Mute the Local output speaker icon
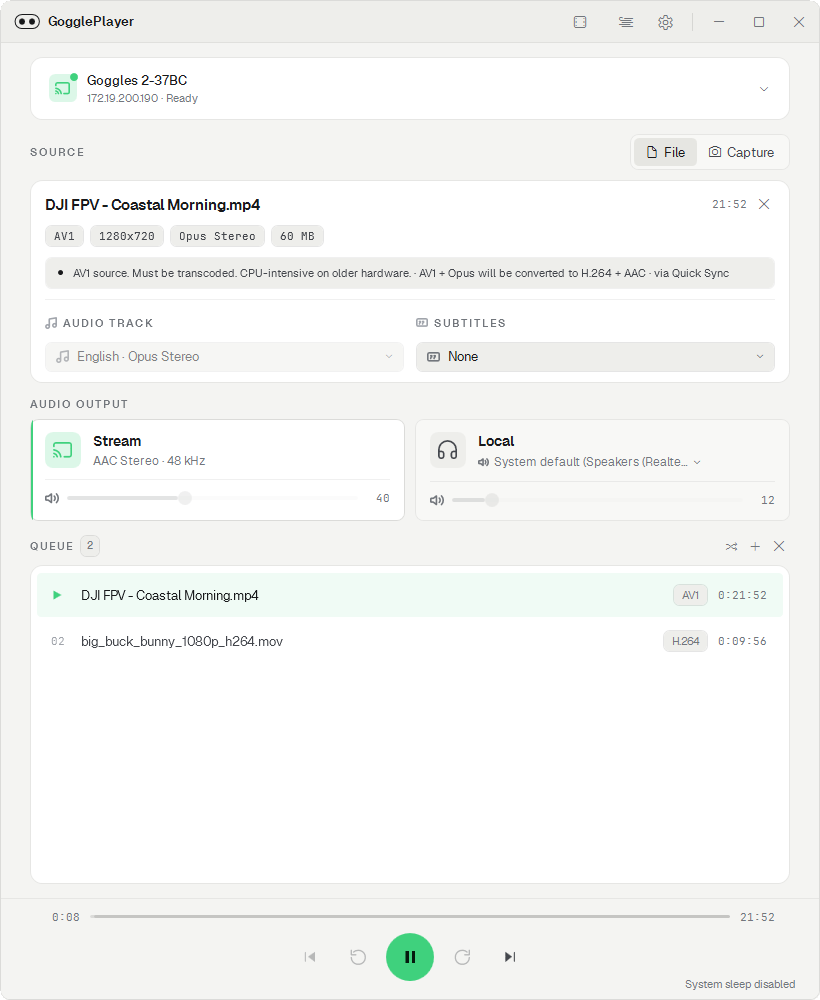The image size is (820, 1000). (x=437, y=500)
